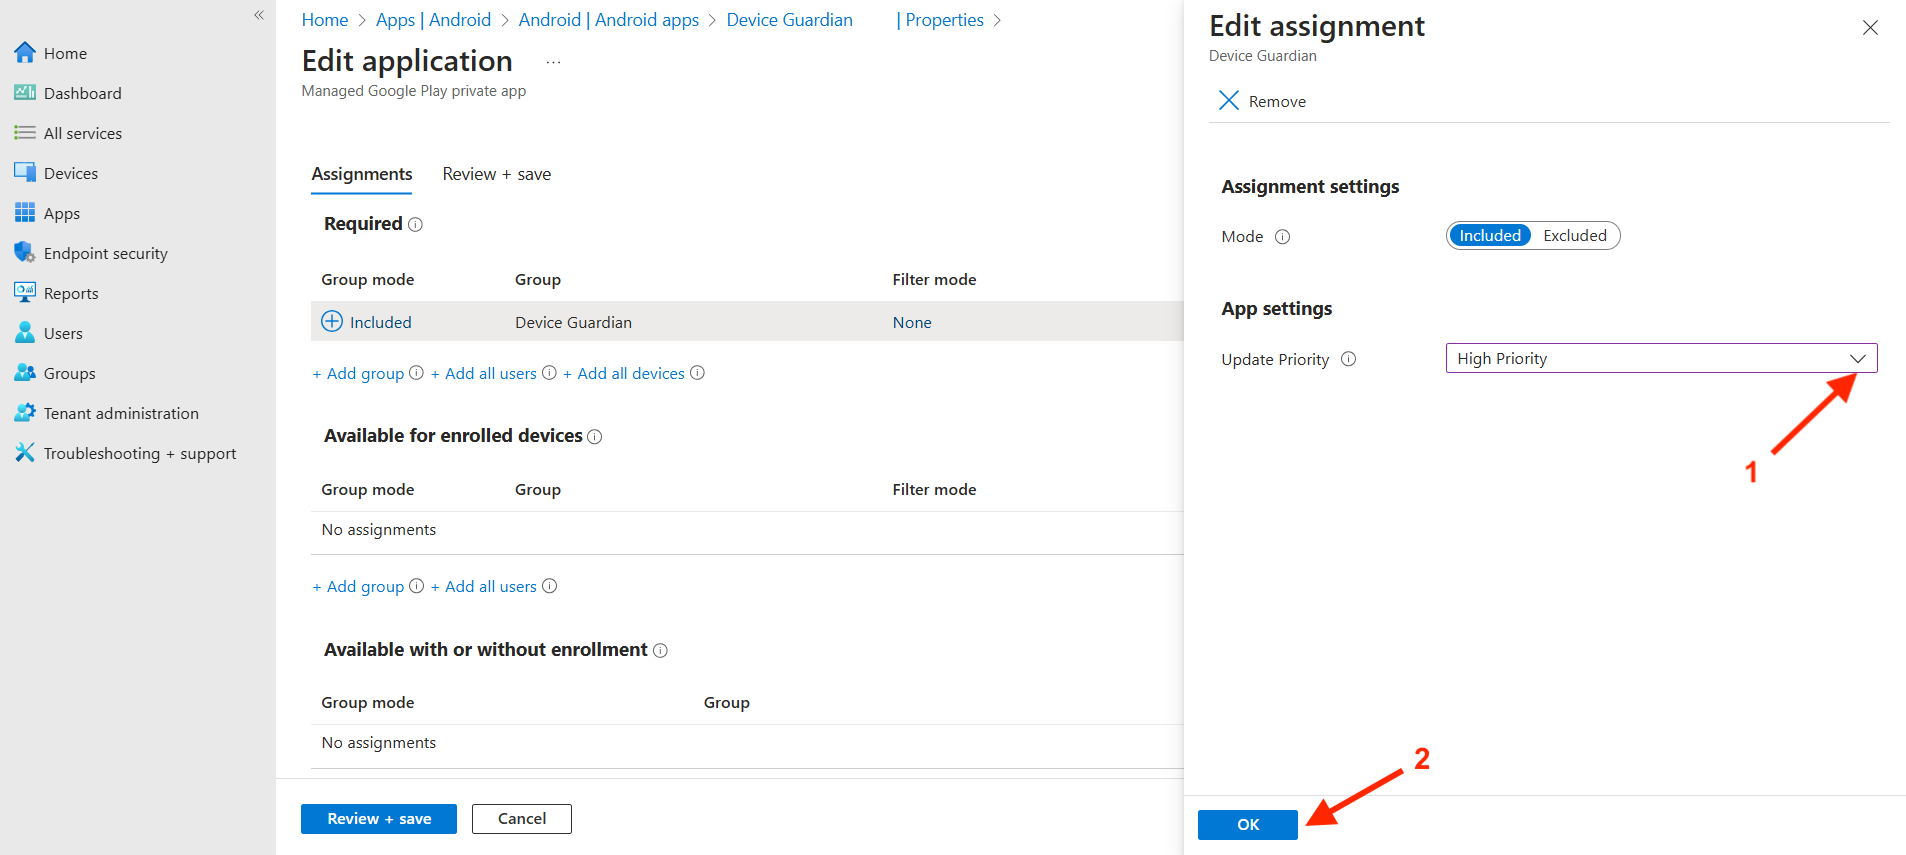Set Mode to Excluded

[x=1574, y=236]
